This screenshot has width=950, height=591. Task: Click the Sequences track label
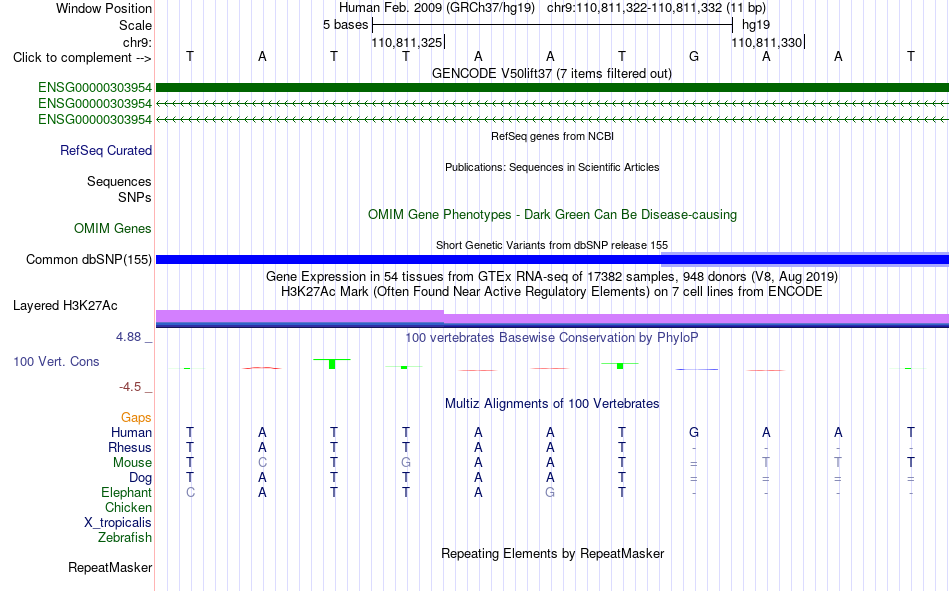pyautogui.click(x=119, y=181)
